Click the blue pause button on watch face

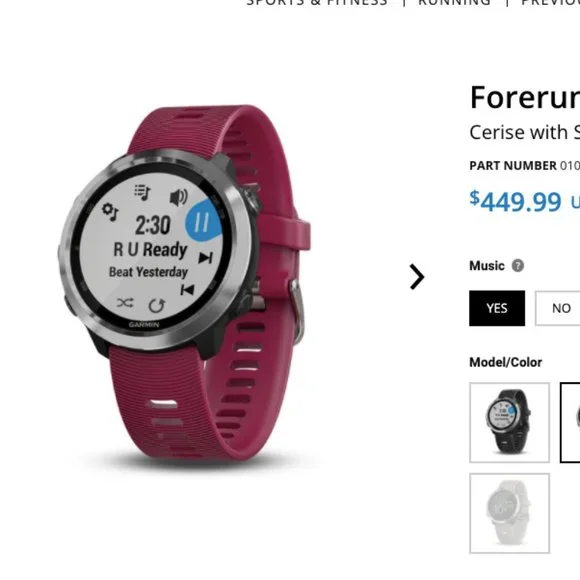click(x=203, y=222)
